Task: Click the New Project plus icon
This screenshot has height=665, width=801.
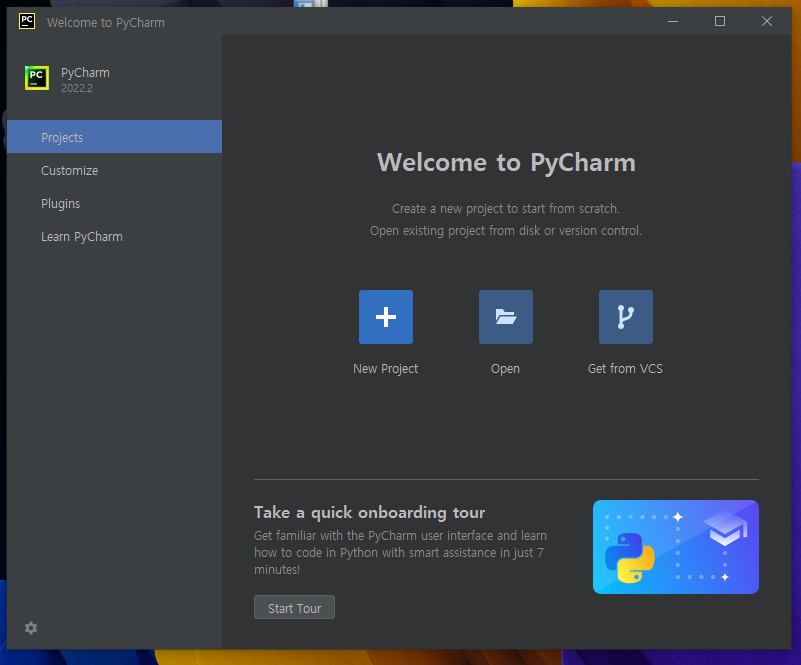Action: coord(386,317)
